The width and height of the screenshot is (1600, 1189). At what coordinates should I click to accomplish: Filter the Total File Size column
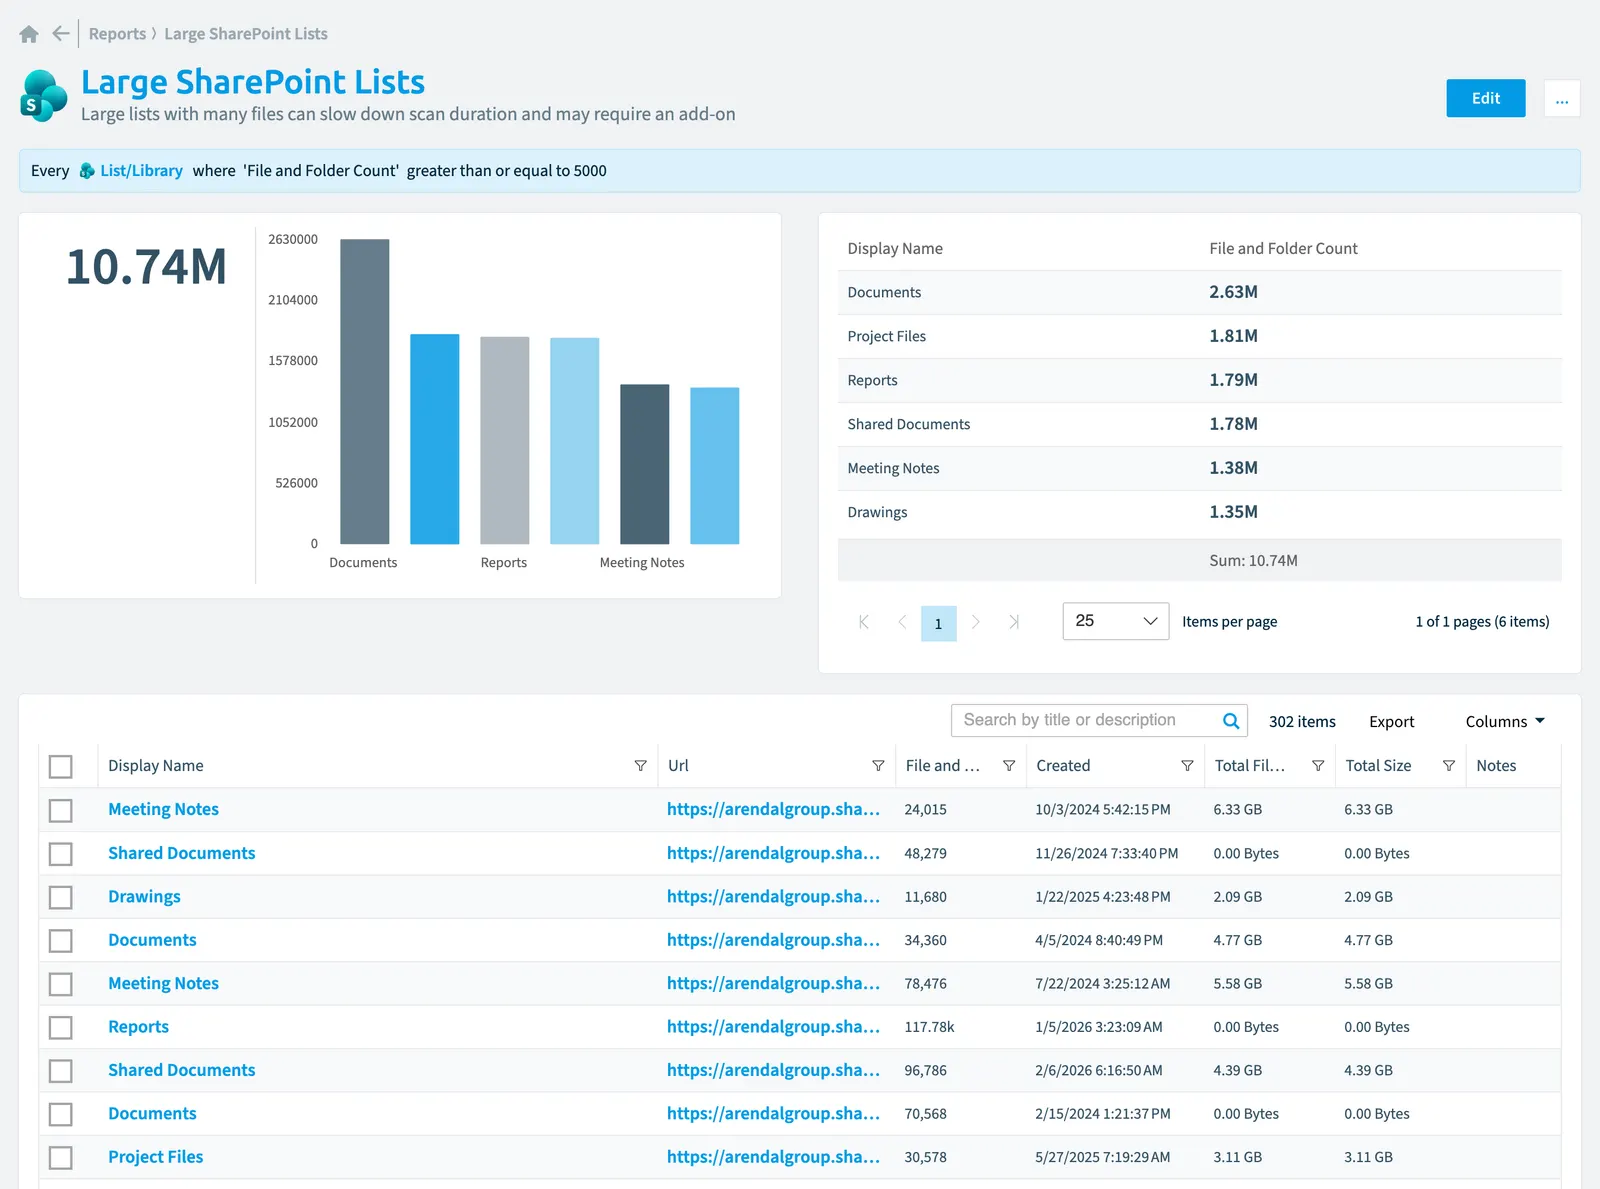[x=1318, y=766]
